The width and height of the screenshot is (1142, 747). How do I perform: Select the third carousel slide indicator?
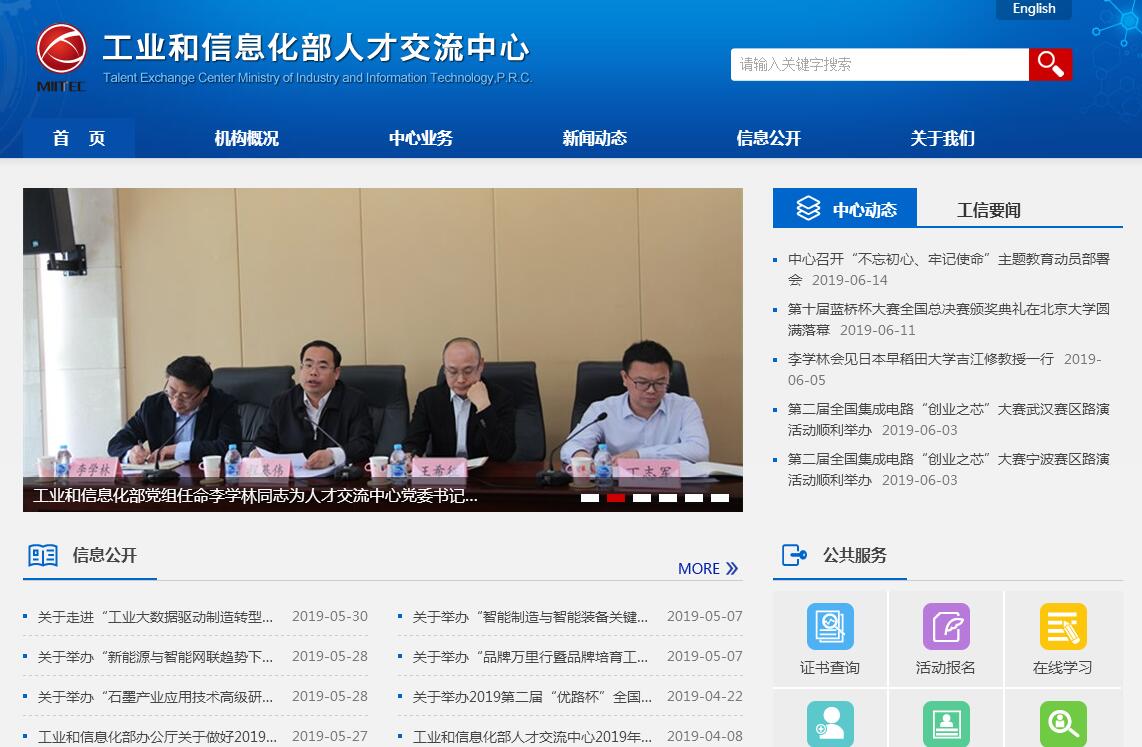(642, 498)
